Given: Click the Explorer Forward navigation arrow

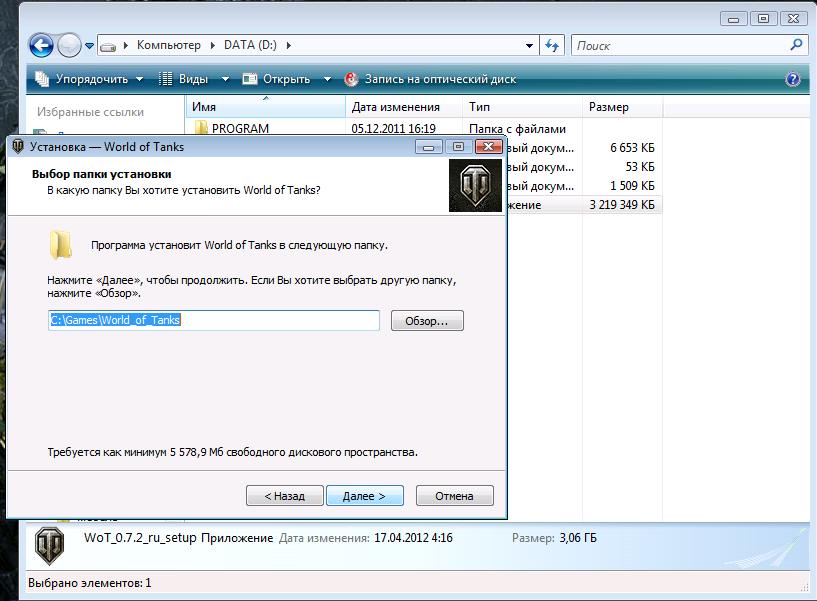Looking at the screenshot, I should (69, 45).
